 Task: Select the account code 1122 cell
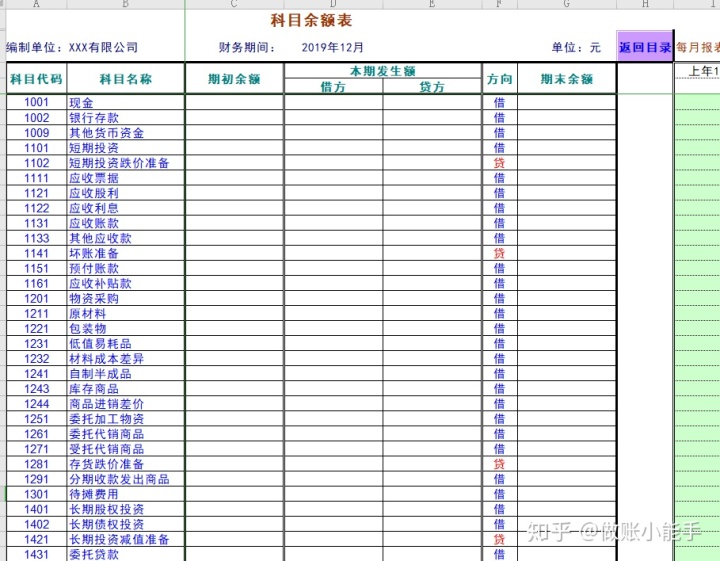pos(36,208)
